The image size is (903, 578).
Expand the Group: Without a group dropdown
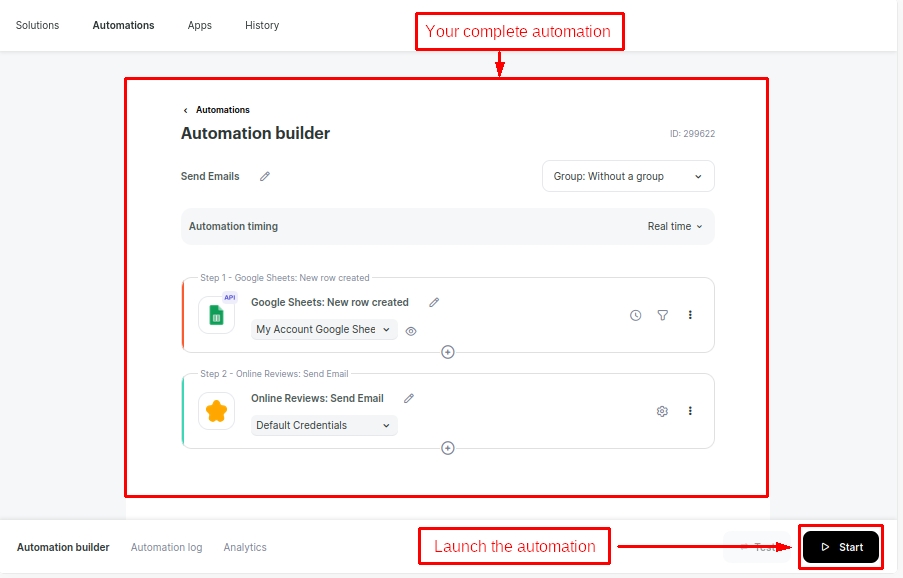[x=628, y=176]
